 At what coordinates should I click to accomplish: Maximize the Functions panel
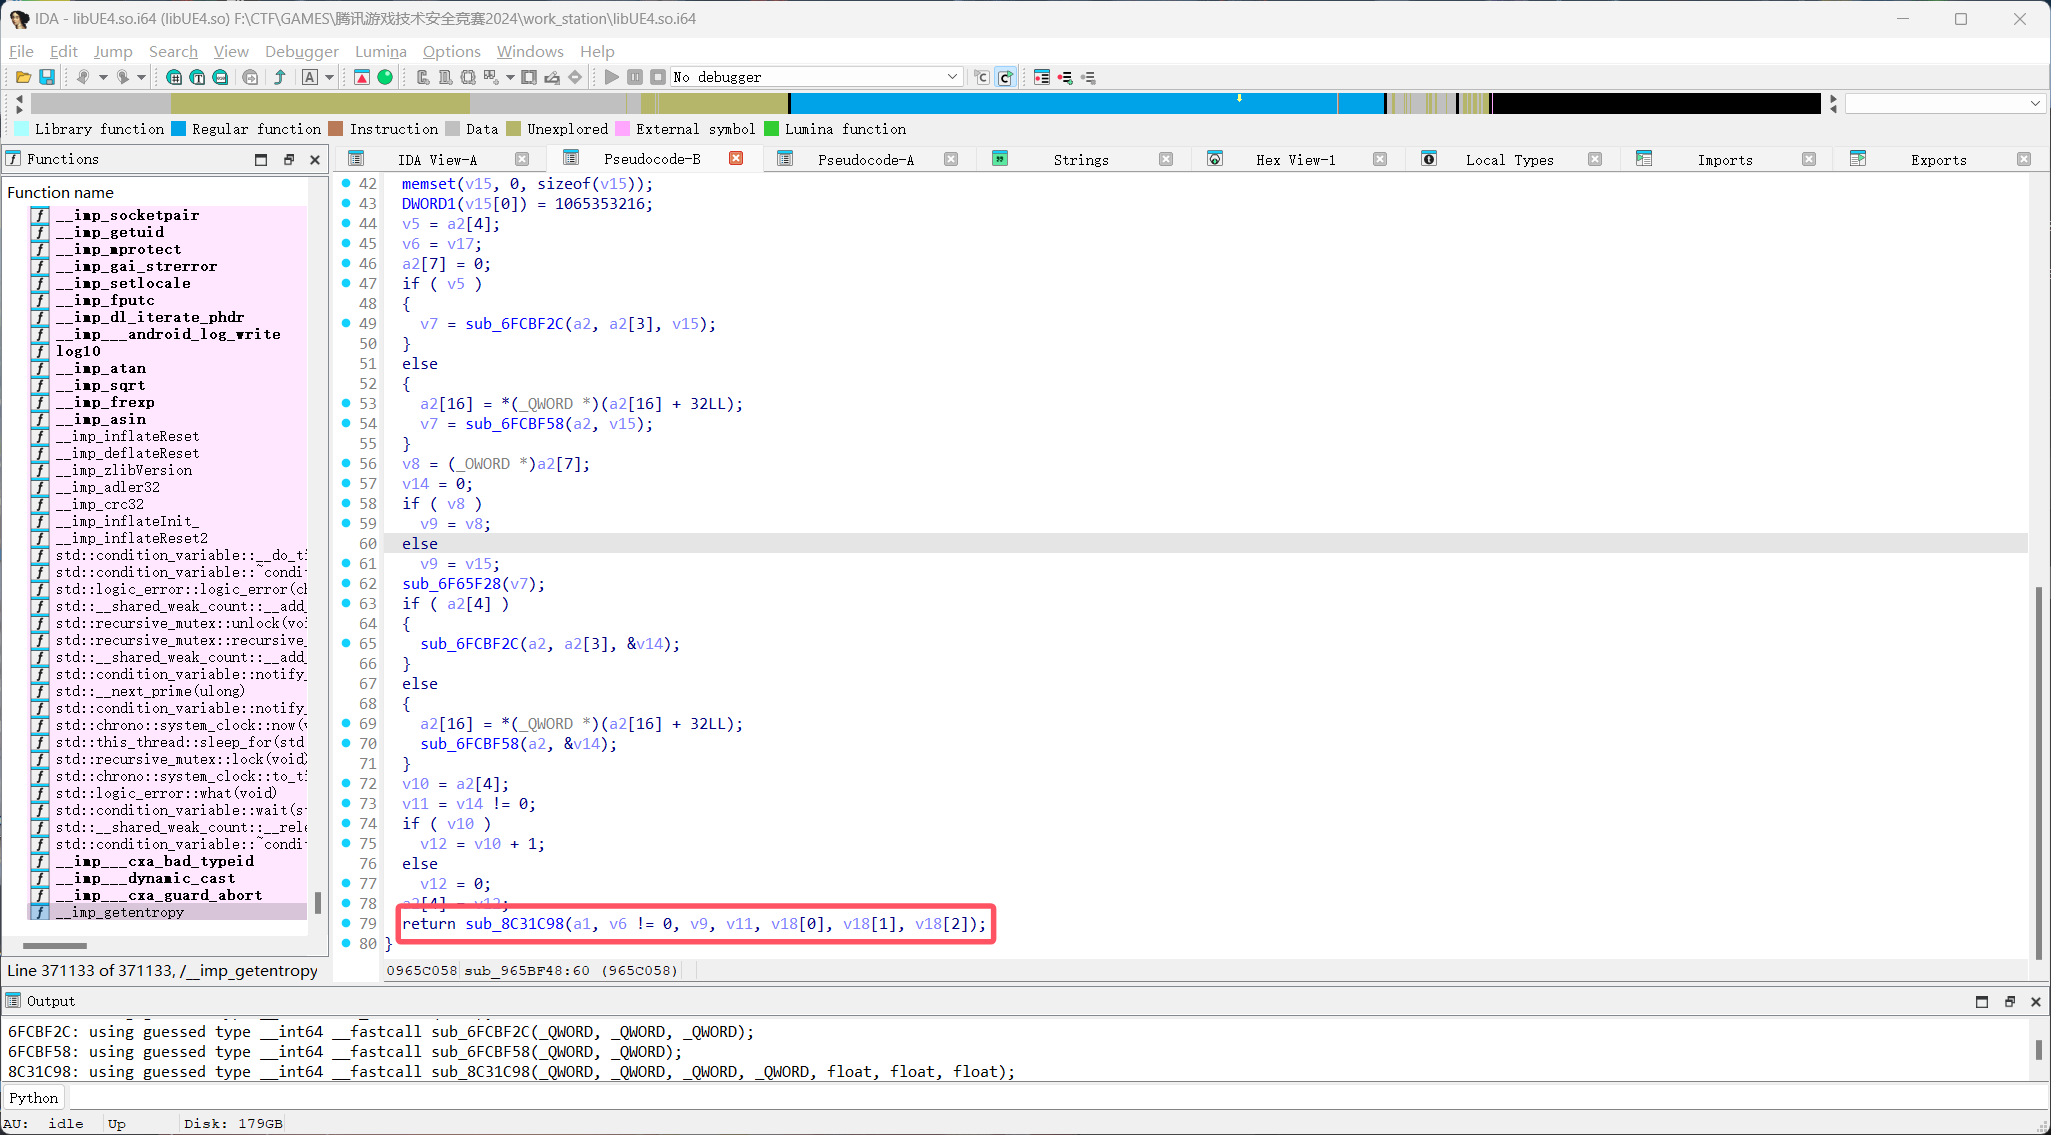[x=261, y=159]
